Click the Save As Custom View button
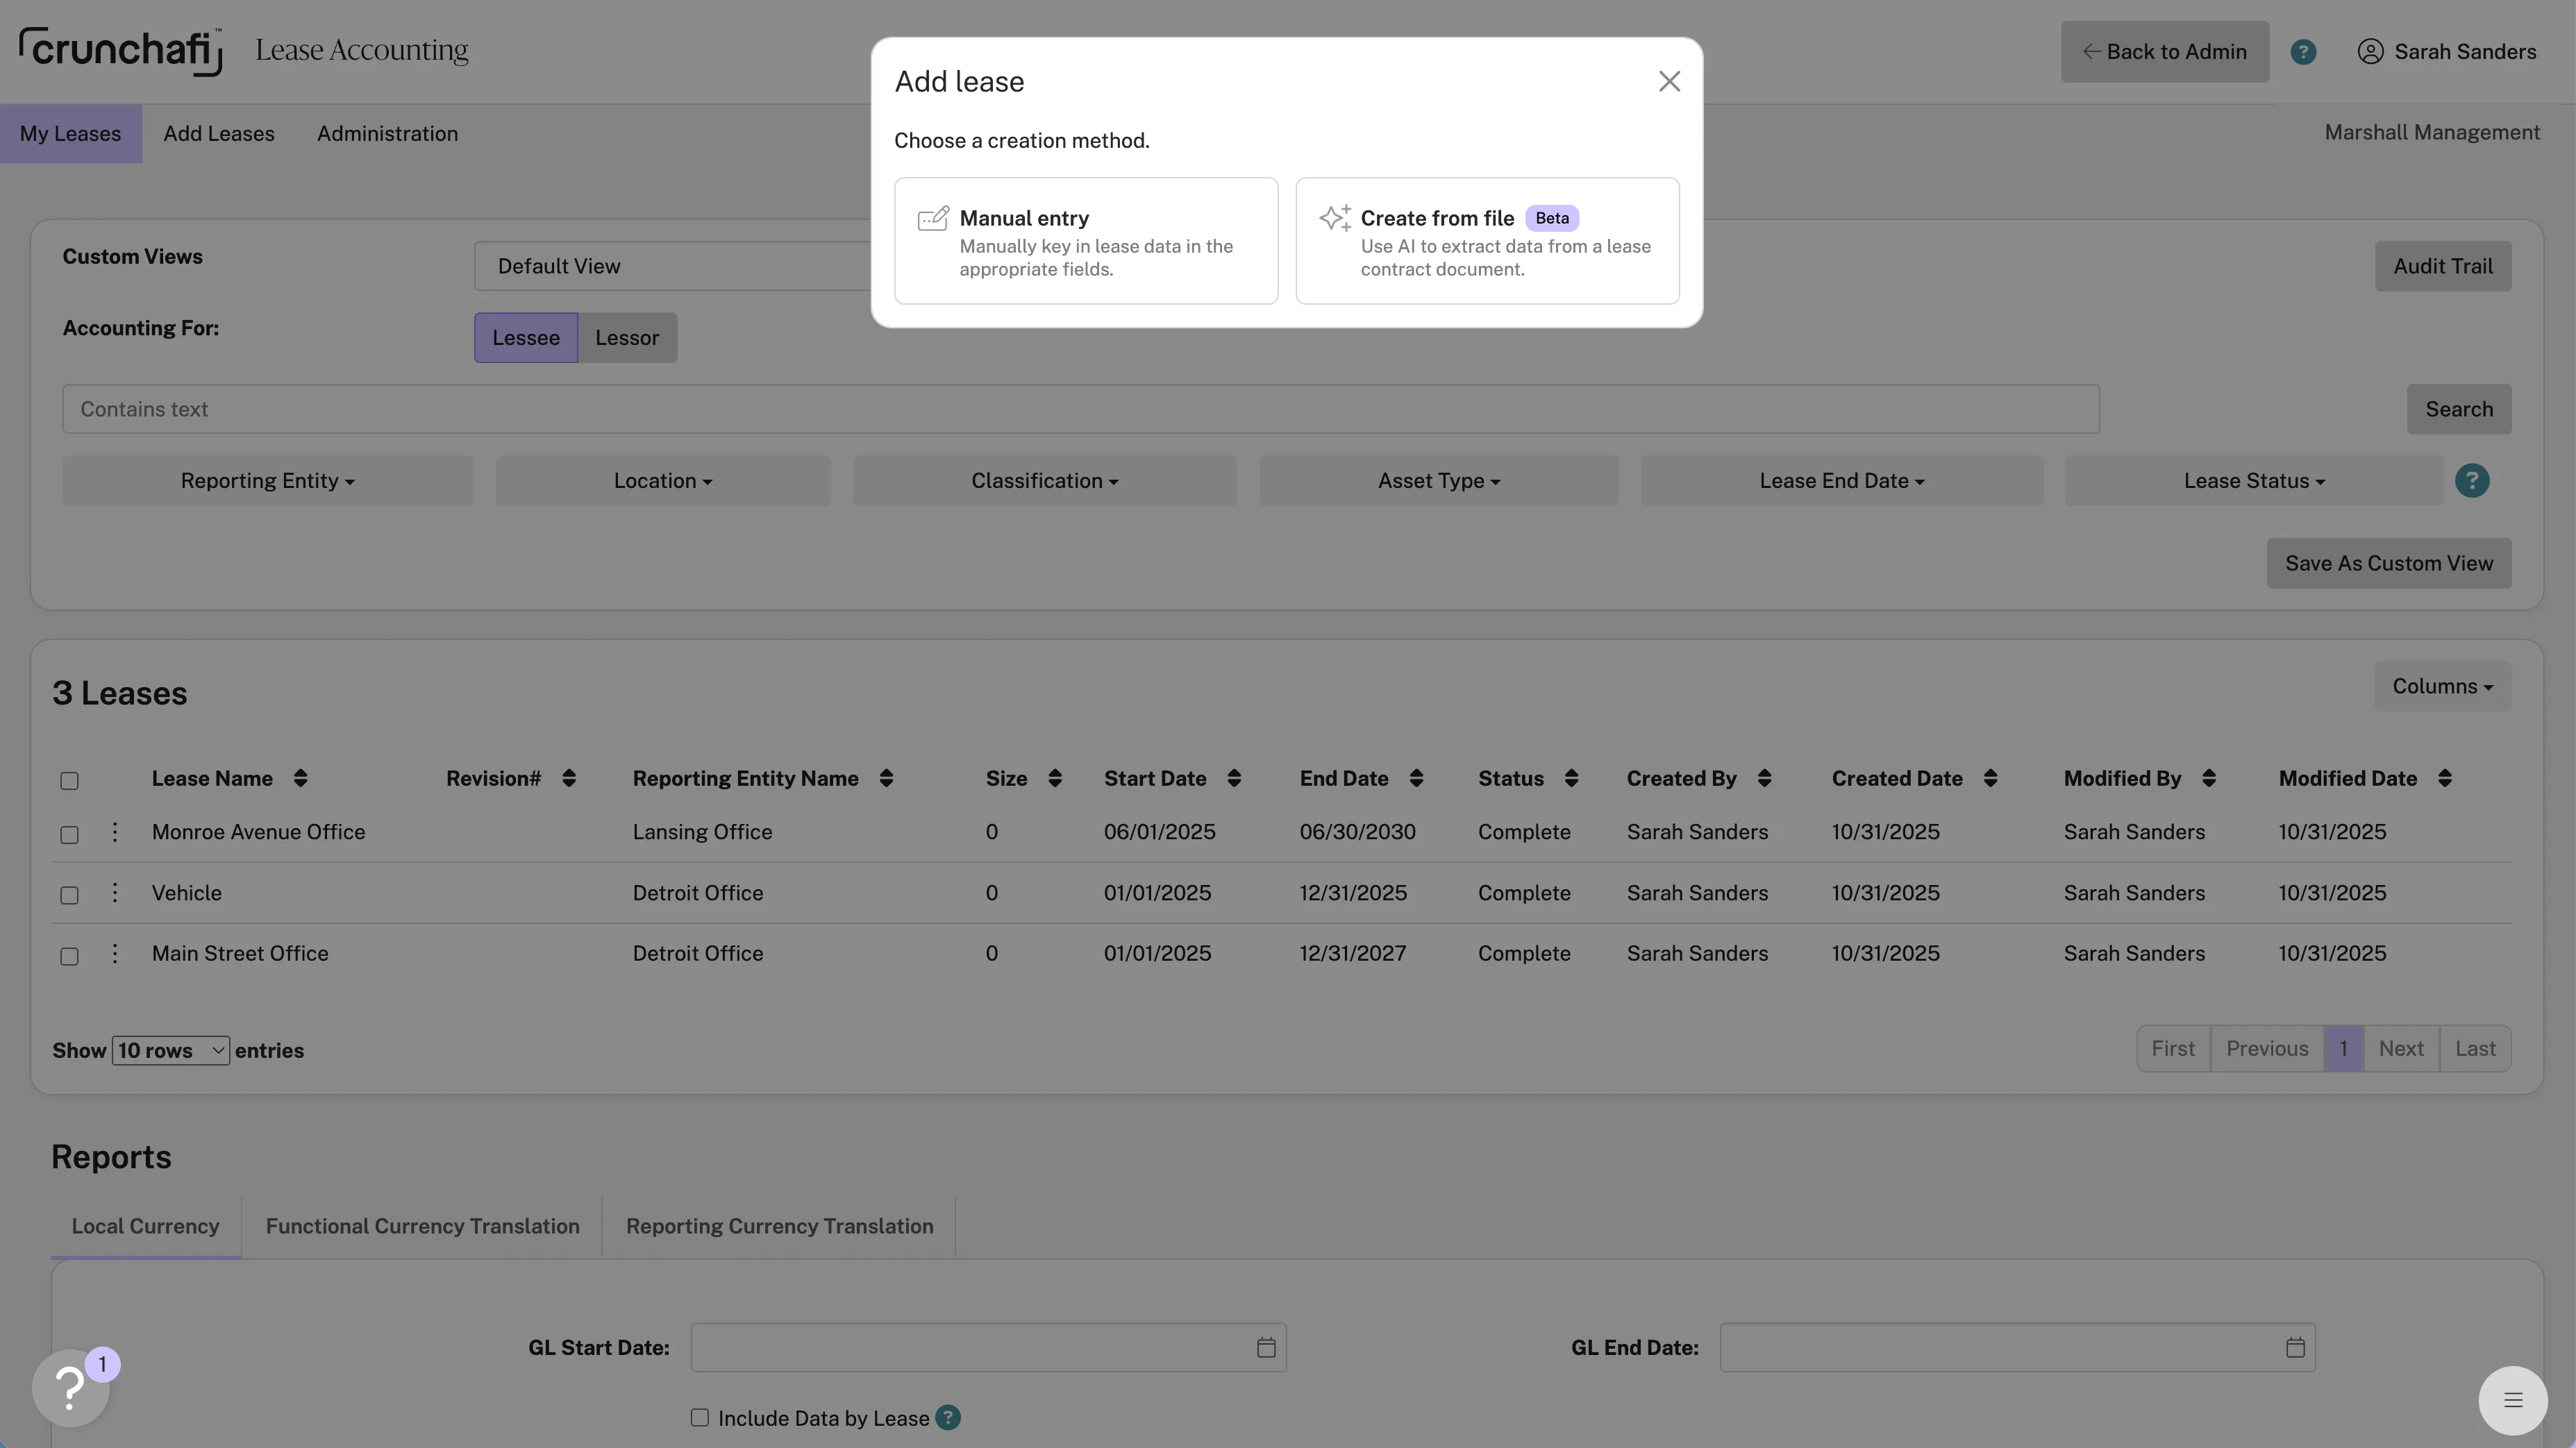 [2388, 563]
